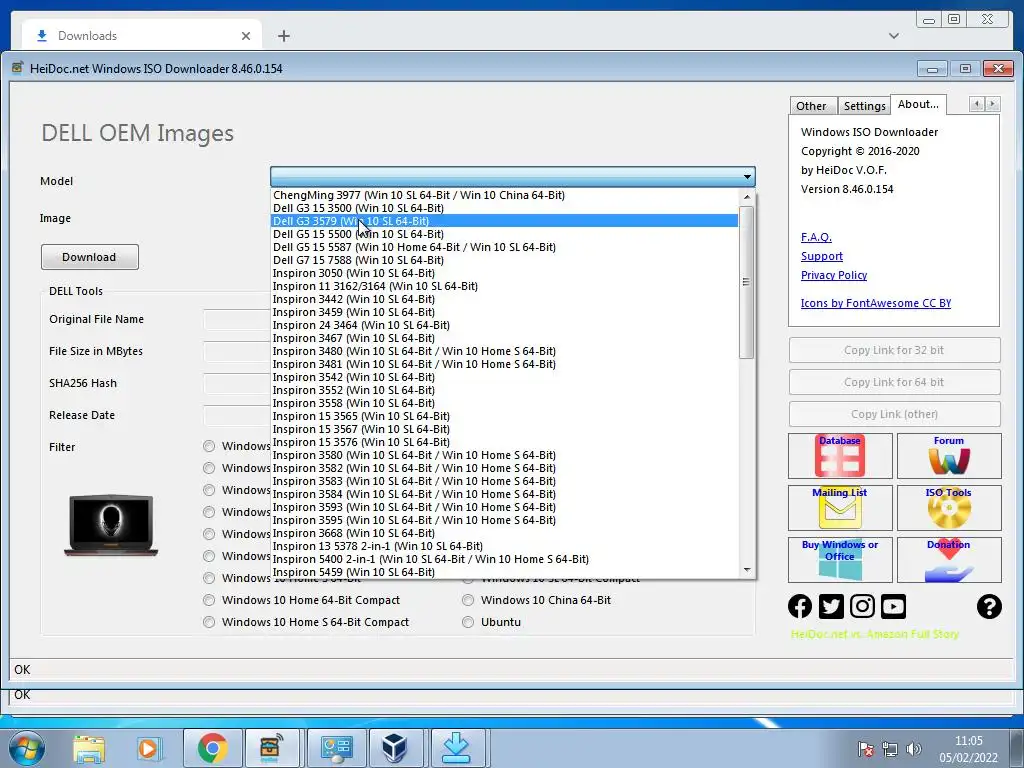The image size is (1024, 768).
Task: Choose Dell G3 3579 model entry
Action: (505, 221)
